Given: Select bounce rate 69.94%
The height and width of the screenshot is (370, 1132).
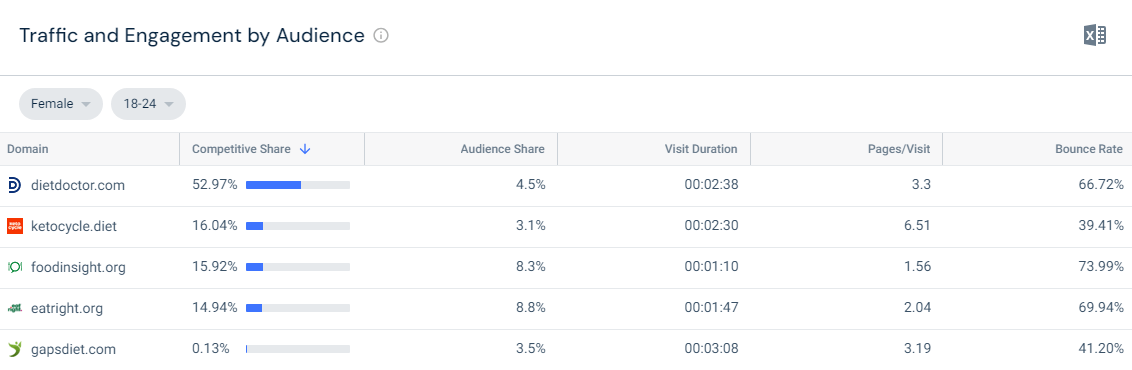Looking at the screenshot, I should 1101,309.
